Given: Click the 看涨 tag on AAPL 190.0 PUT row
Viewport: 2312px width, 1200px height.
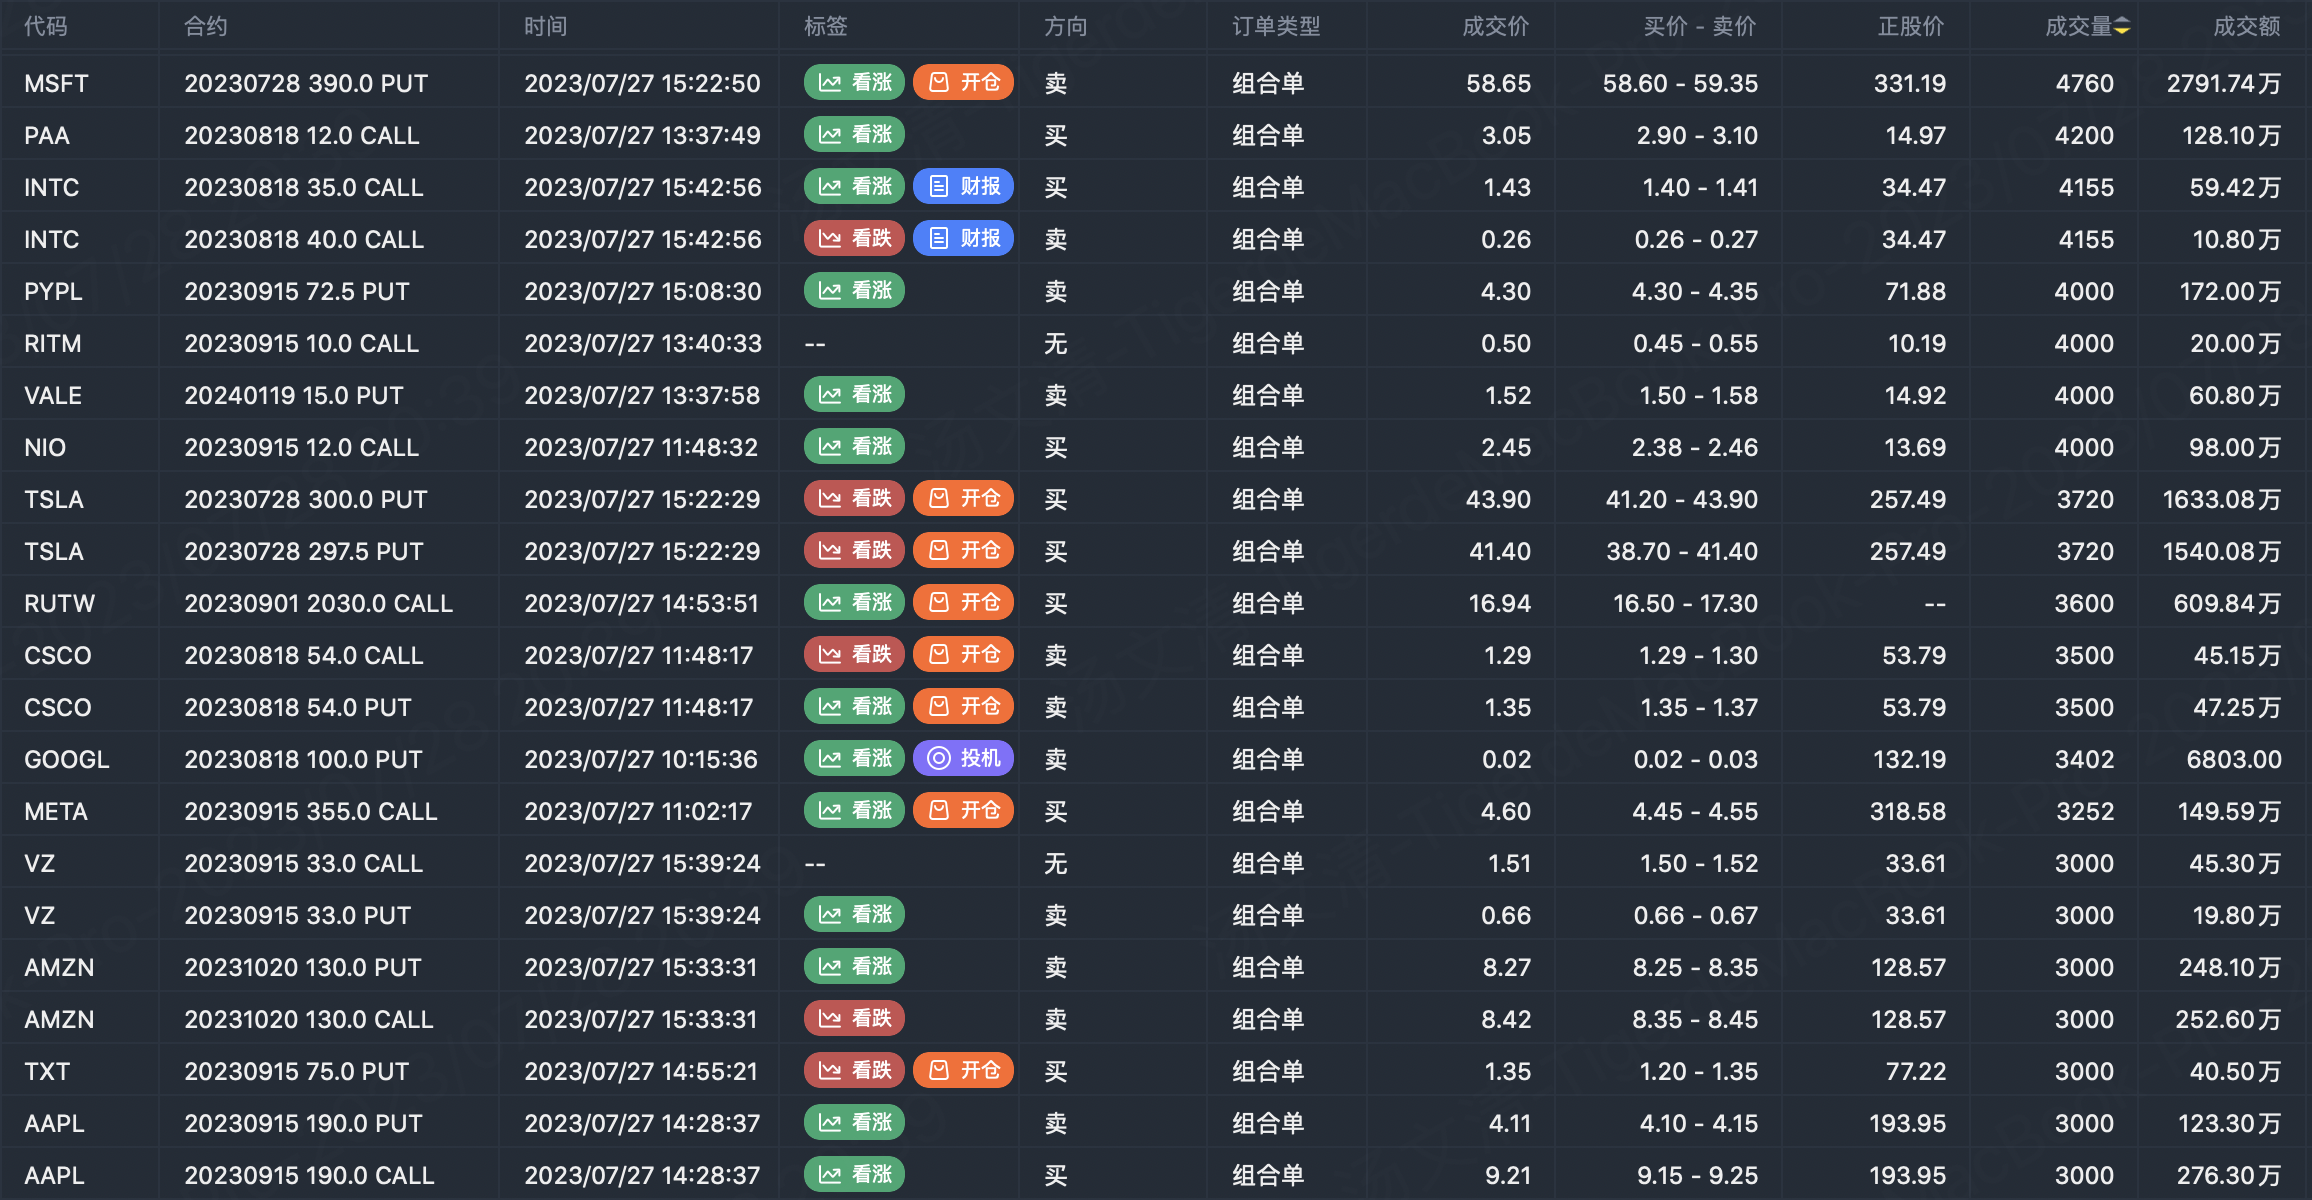Looking at the screenshot, I should 854,1122.
